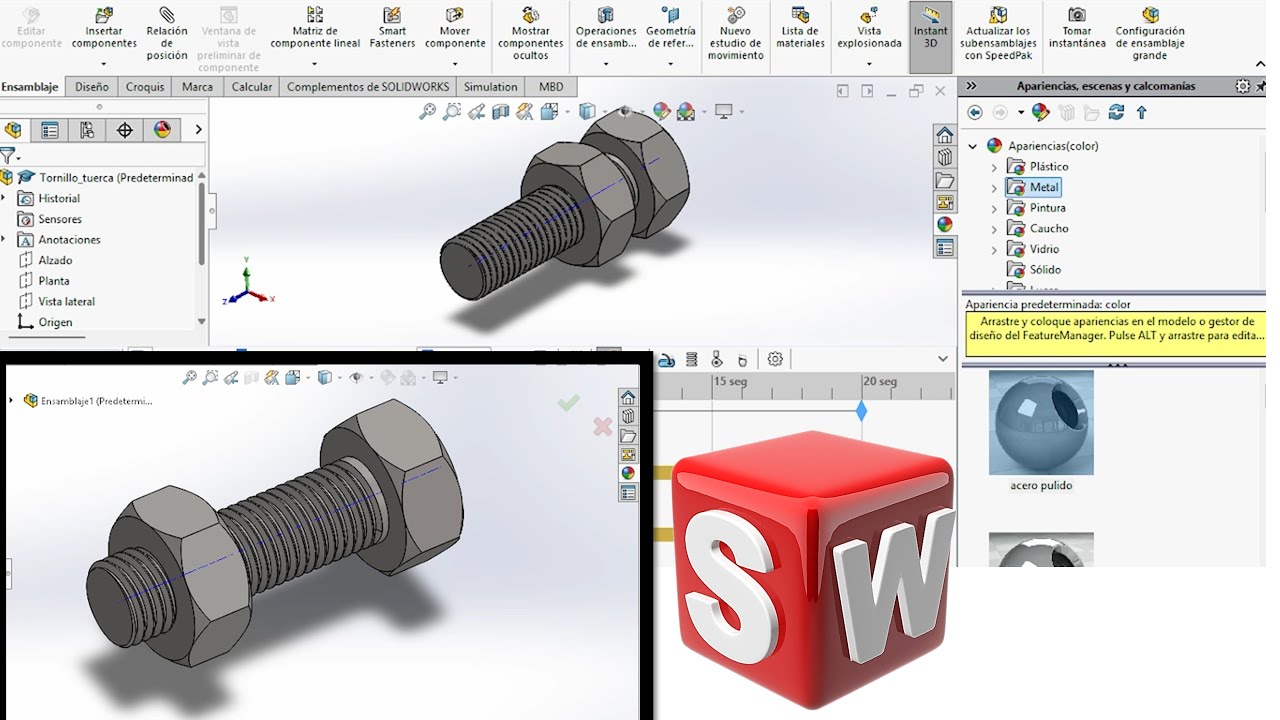Image resolution: width=1280 pixels, height=720 pixels.
Task: Open the Croquis tab
Action: click(145, 87)
